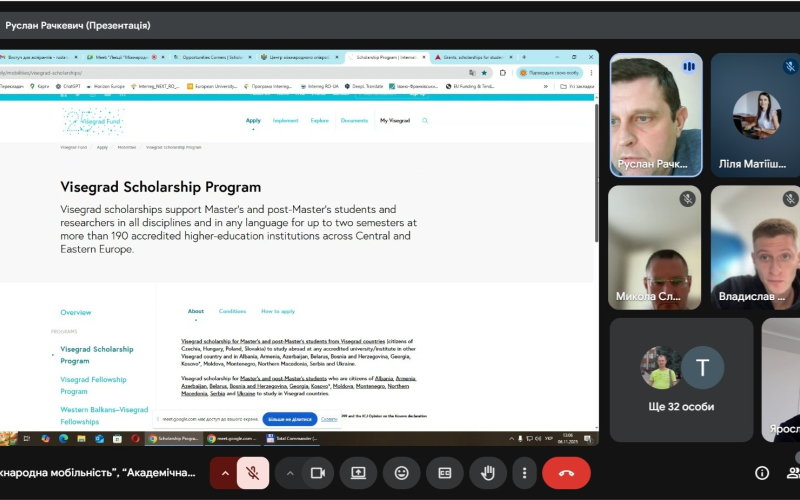Click the Overview sidebar link
800x500 pixels.
coord(76,313)
